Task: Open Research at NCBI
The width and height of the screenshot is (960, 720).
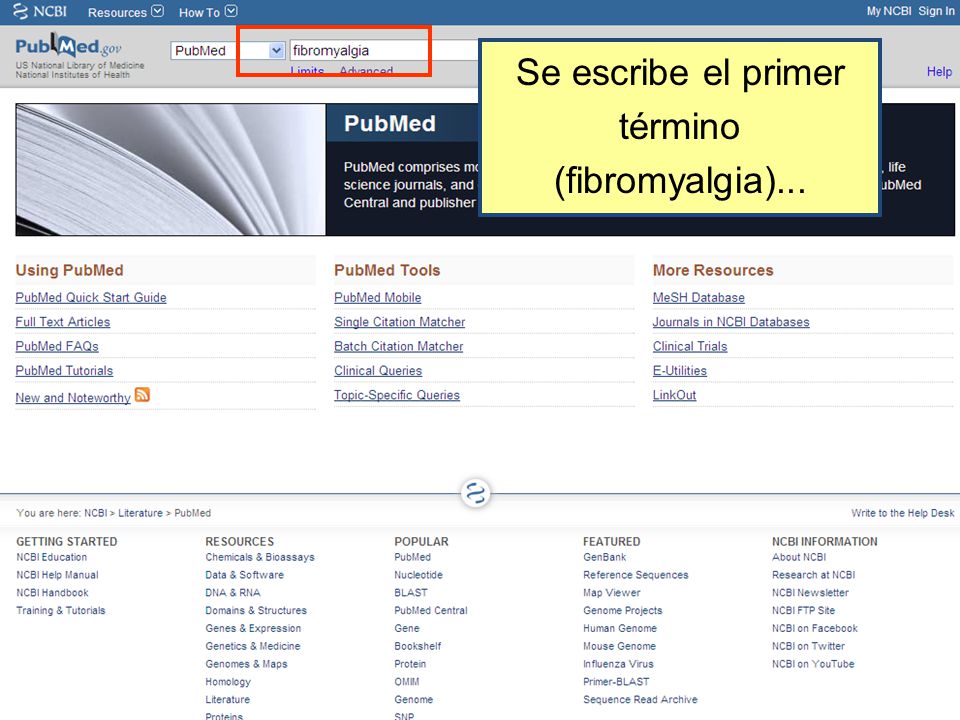Action: point(813,575)
